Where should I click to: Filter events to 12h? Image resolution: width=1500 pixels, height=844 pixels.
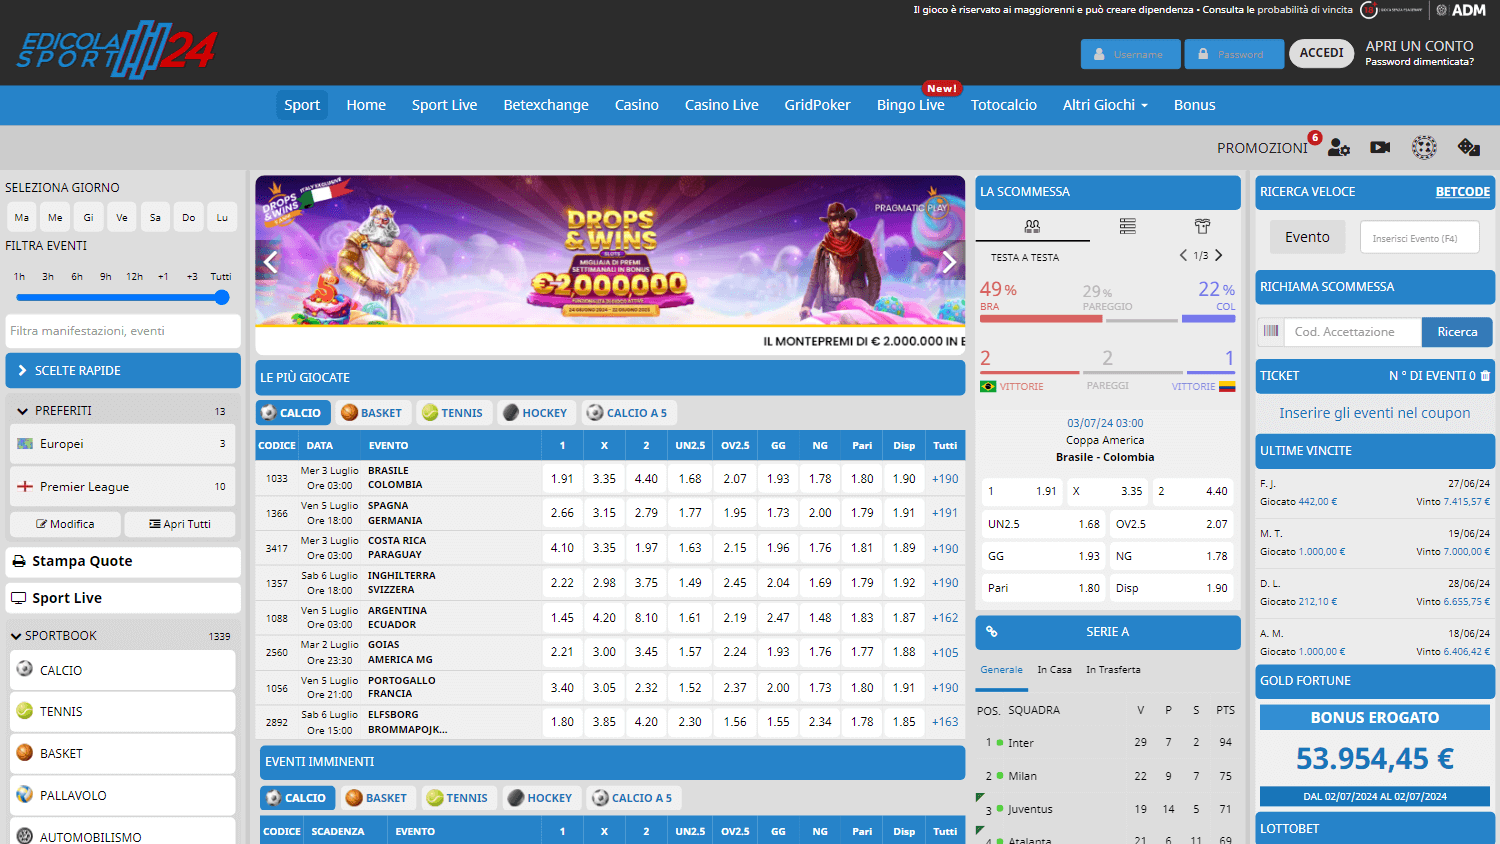pyautogui.click(x=134, y=276)
